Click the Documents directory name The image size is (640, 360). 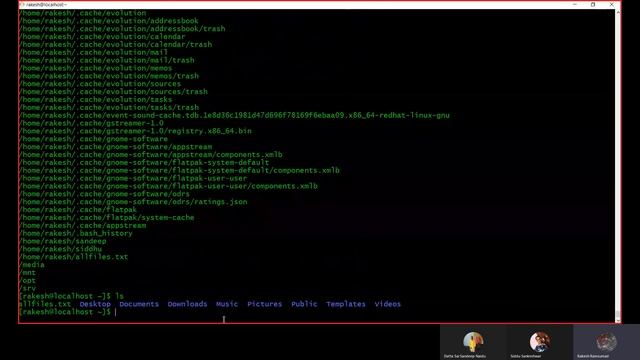pyautogui.click(x=139, y=304)
